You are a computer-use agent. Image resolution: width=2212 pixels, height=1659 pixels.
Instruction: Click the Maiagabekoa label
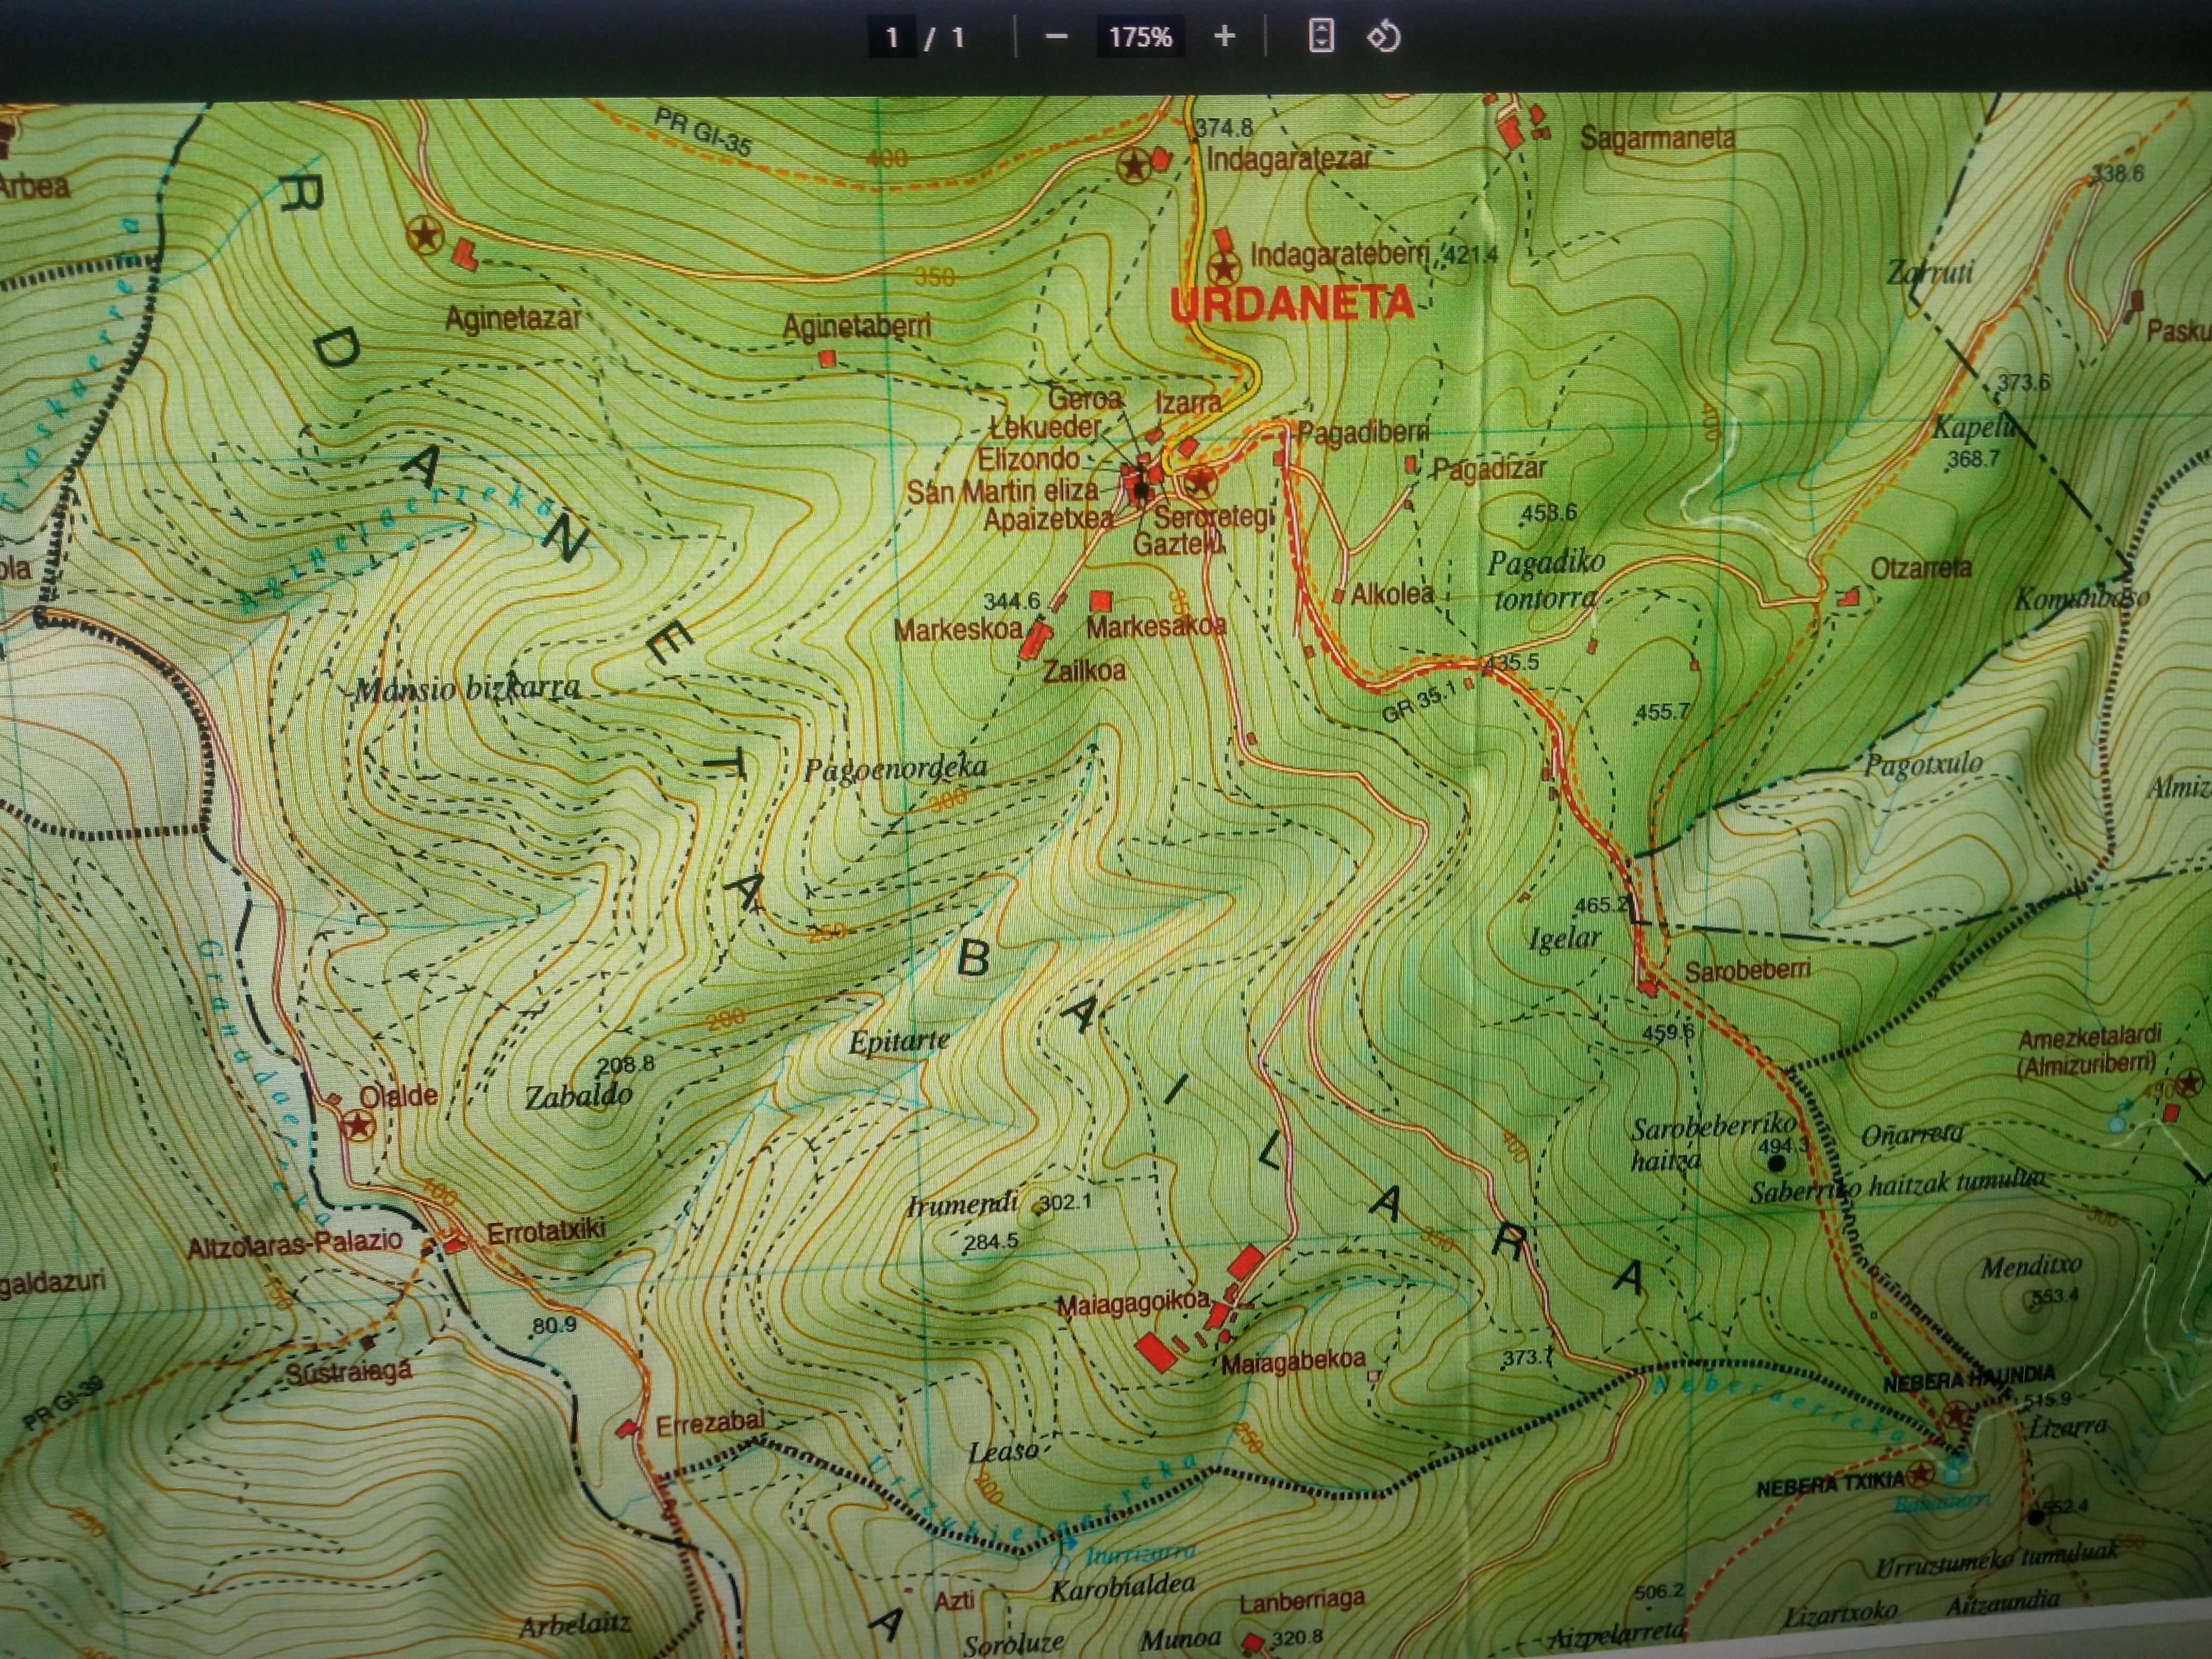coord(1293,1362)
